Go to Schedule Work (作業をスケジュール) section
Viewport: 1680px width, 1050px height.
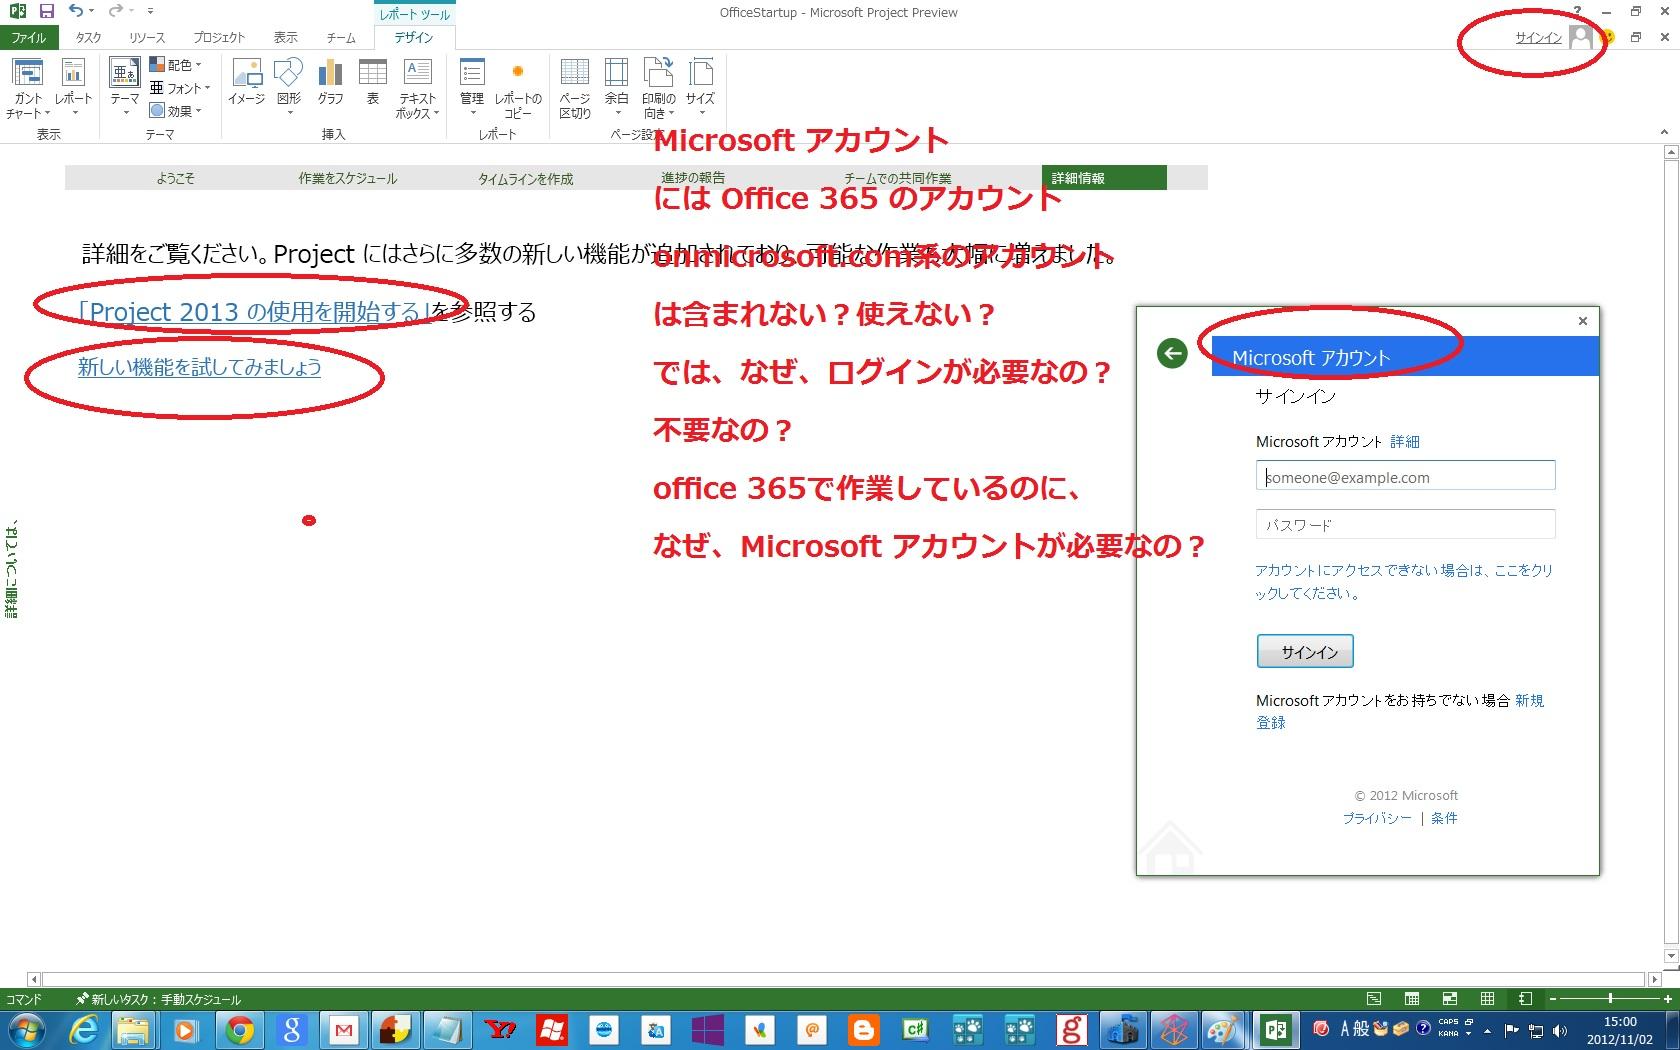tap(348, 178)
